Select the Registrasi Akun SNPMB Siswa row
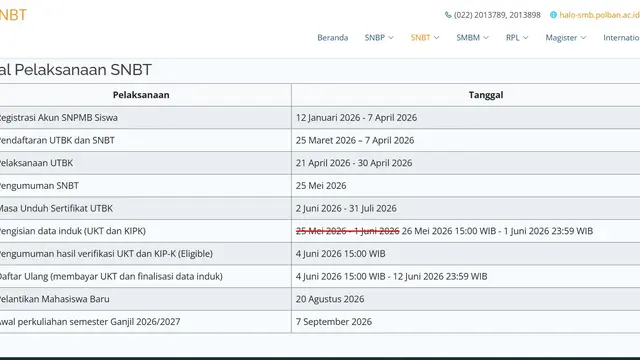Image resolution: width=640 pixels, height=360 pixels. [320, 118]
